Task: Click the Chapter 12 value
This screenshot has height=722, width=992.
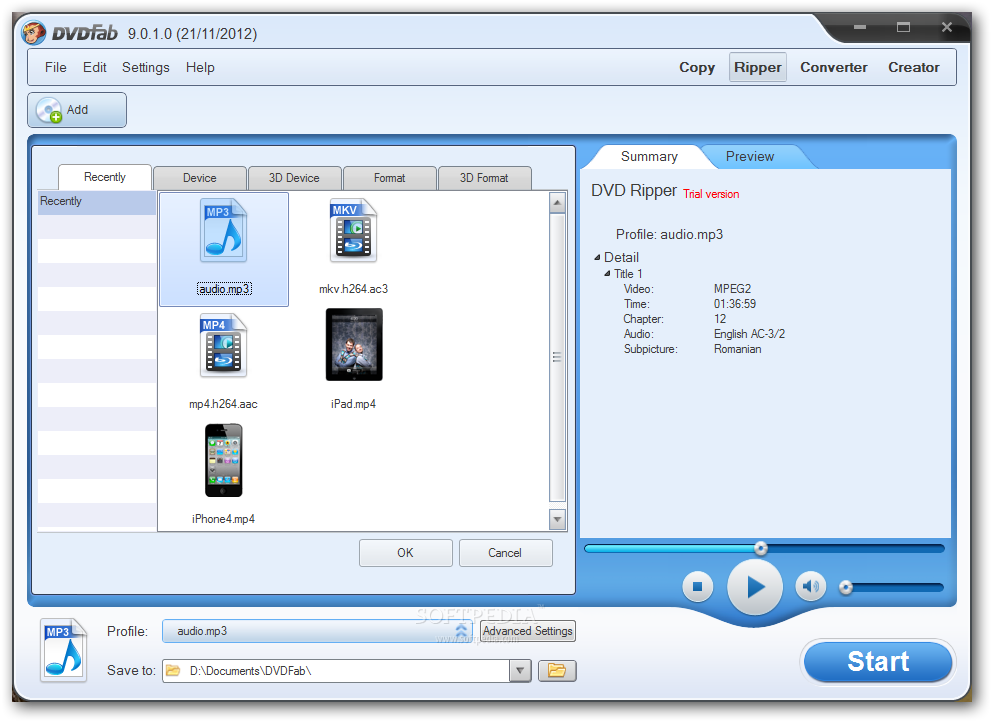Action: coord(720,319)
